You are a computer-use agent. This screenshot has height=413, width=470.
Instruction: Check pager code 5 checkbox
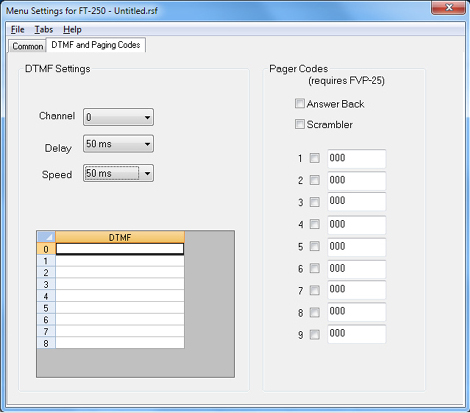tap(315, 246)
